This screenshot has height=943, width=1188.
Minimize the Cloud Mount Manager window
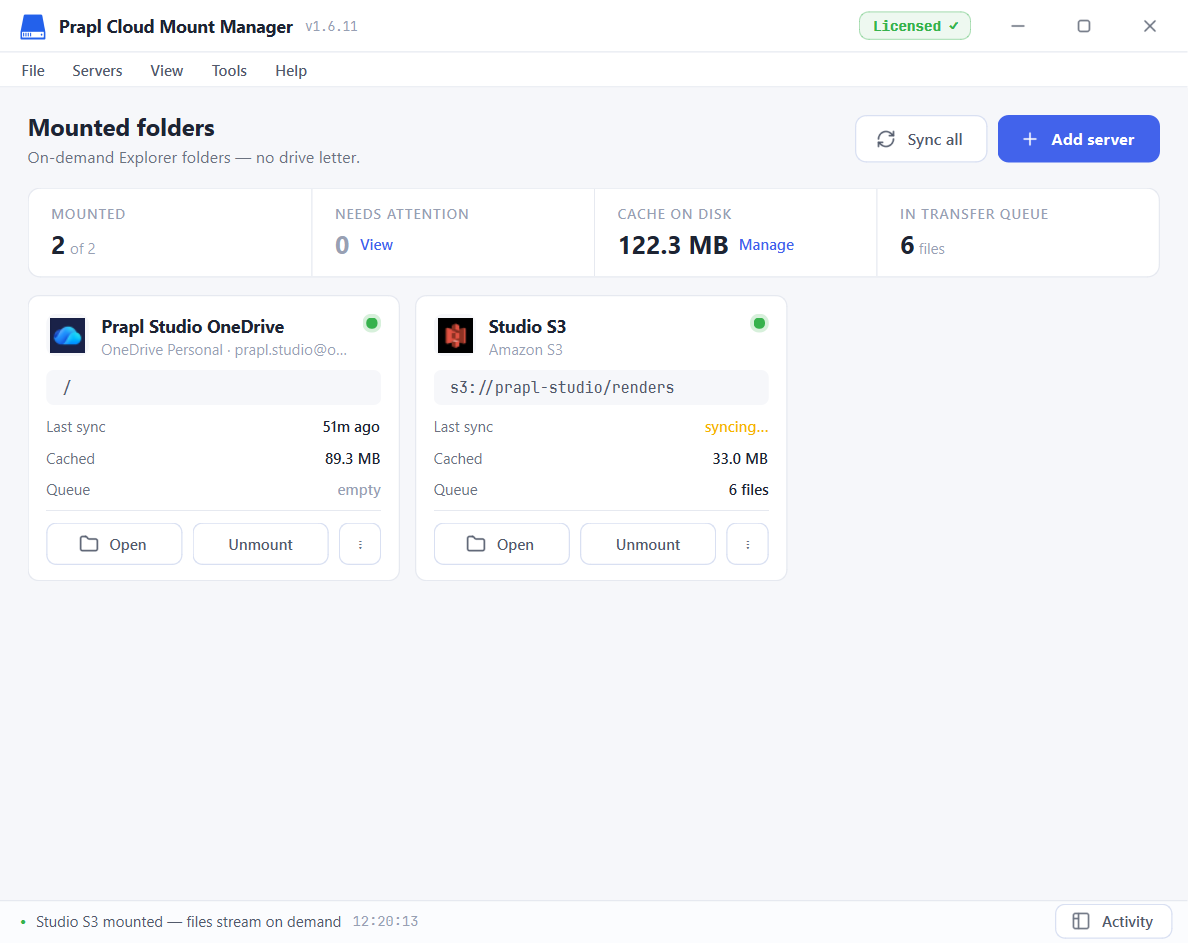coord(1018,26)
